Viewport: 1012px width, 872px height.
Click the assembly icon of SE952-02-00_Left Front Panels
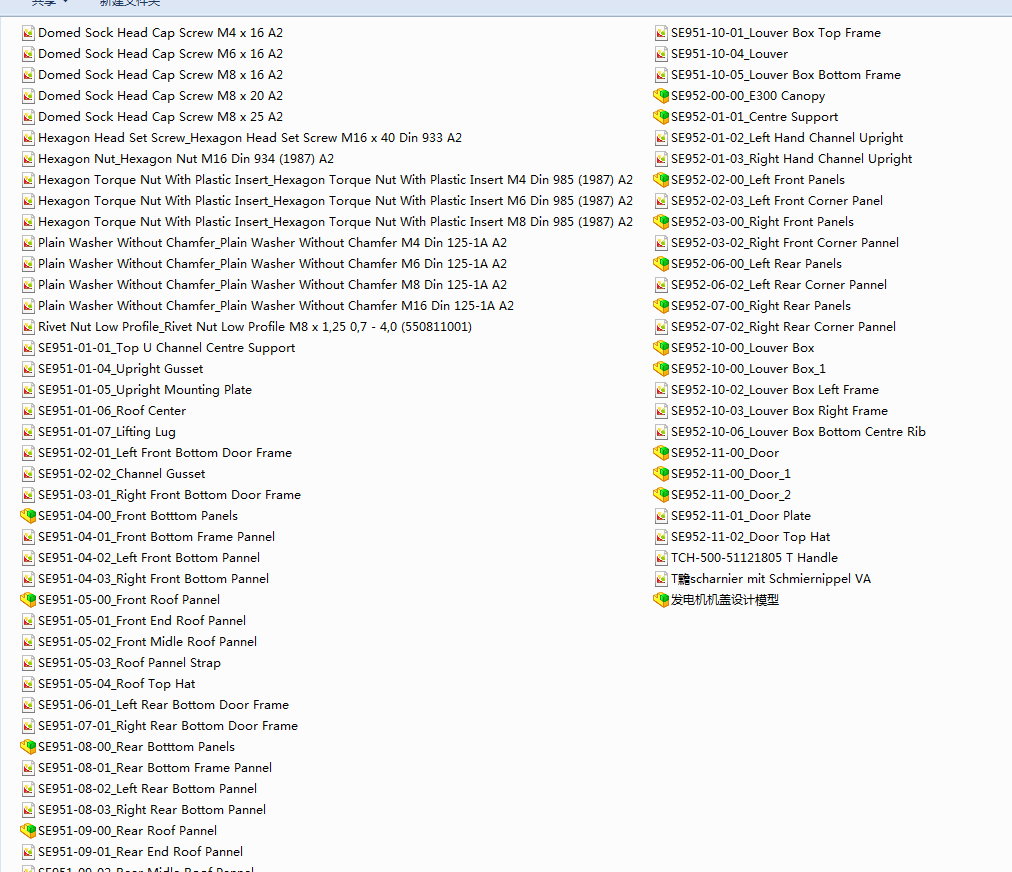point(661,179)
